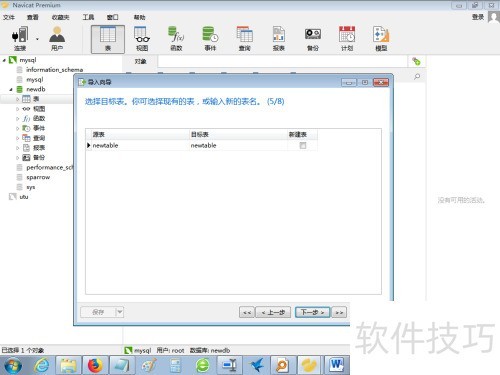Open the Help menu
The width and height of the screenshot is (500, 375).
pyautogui.click(x=139, y=17)
